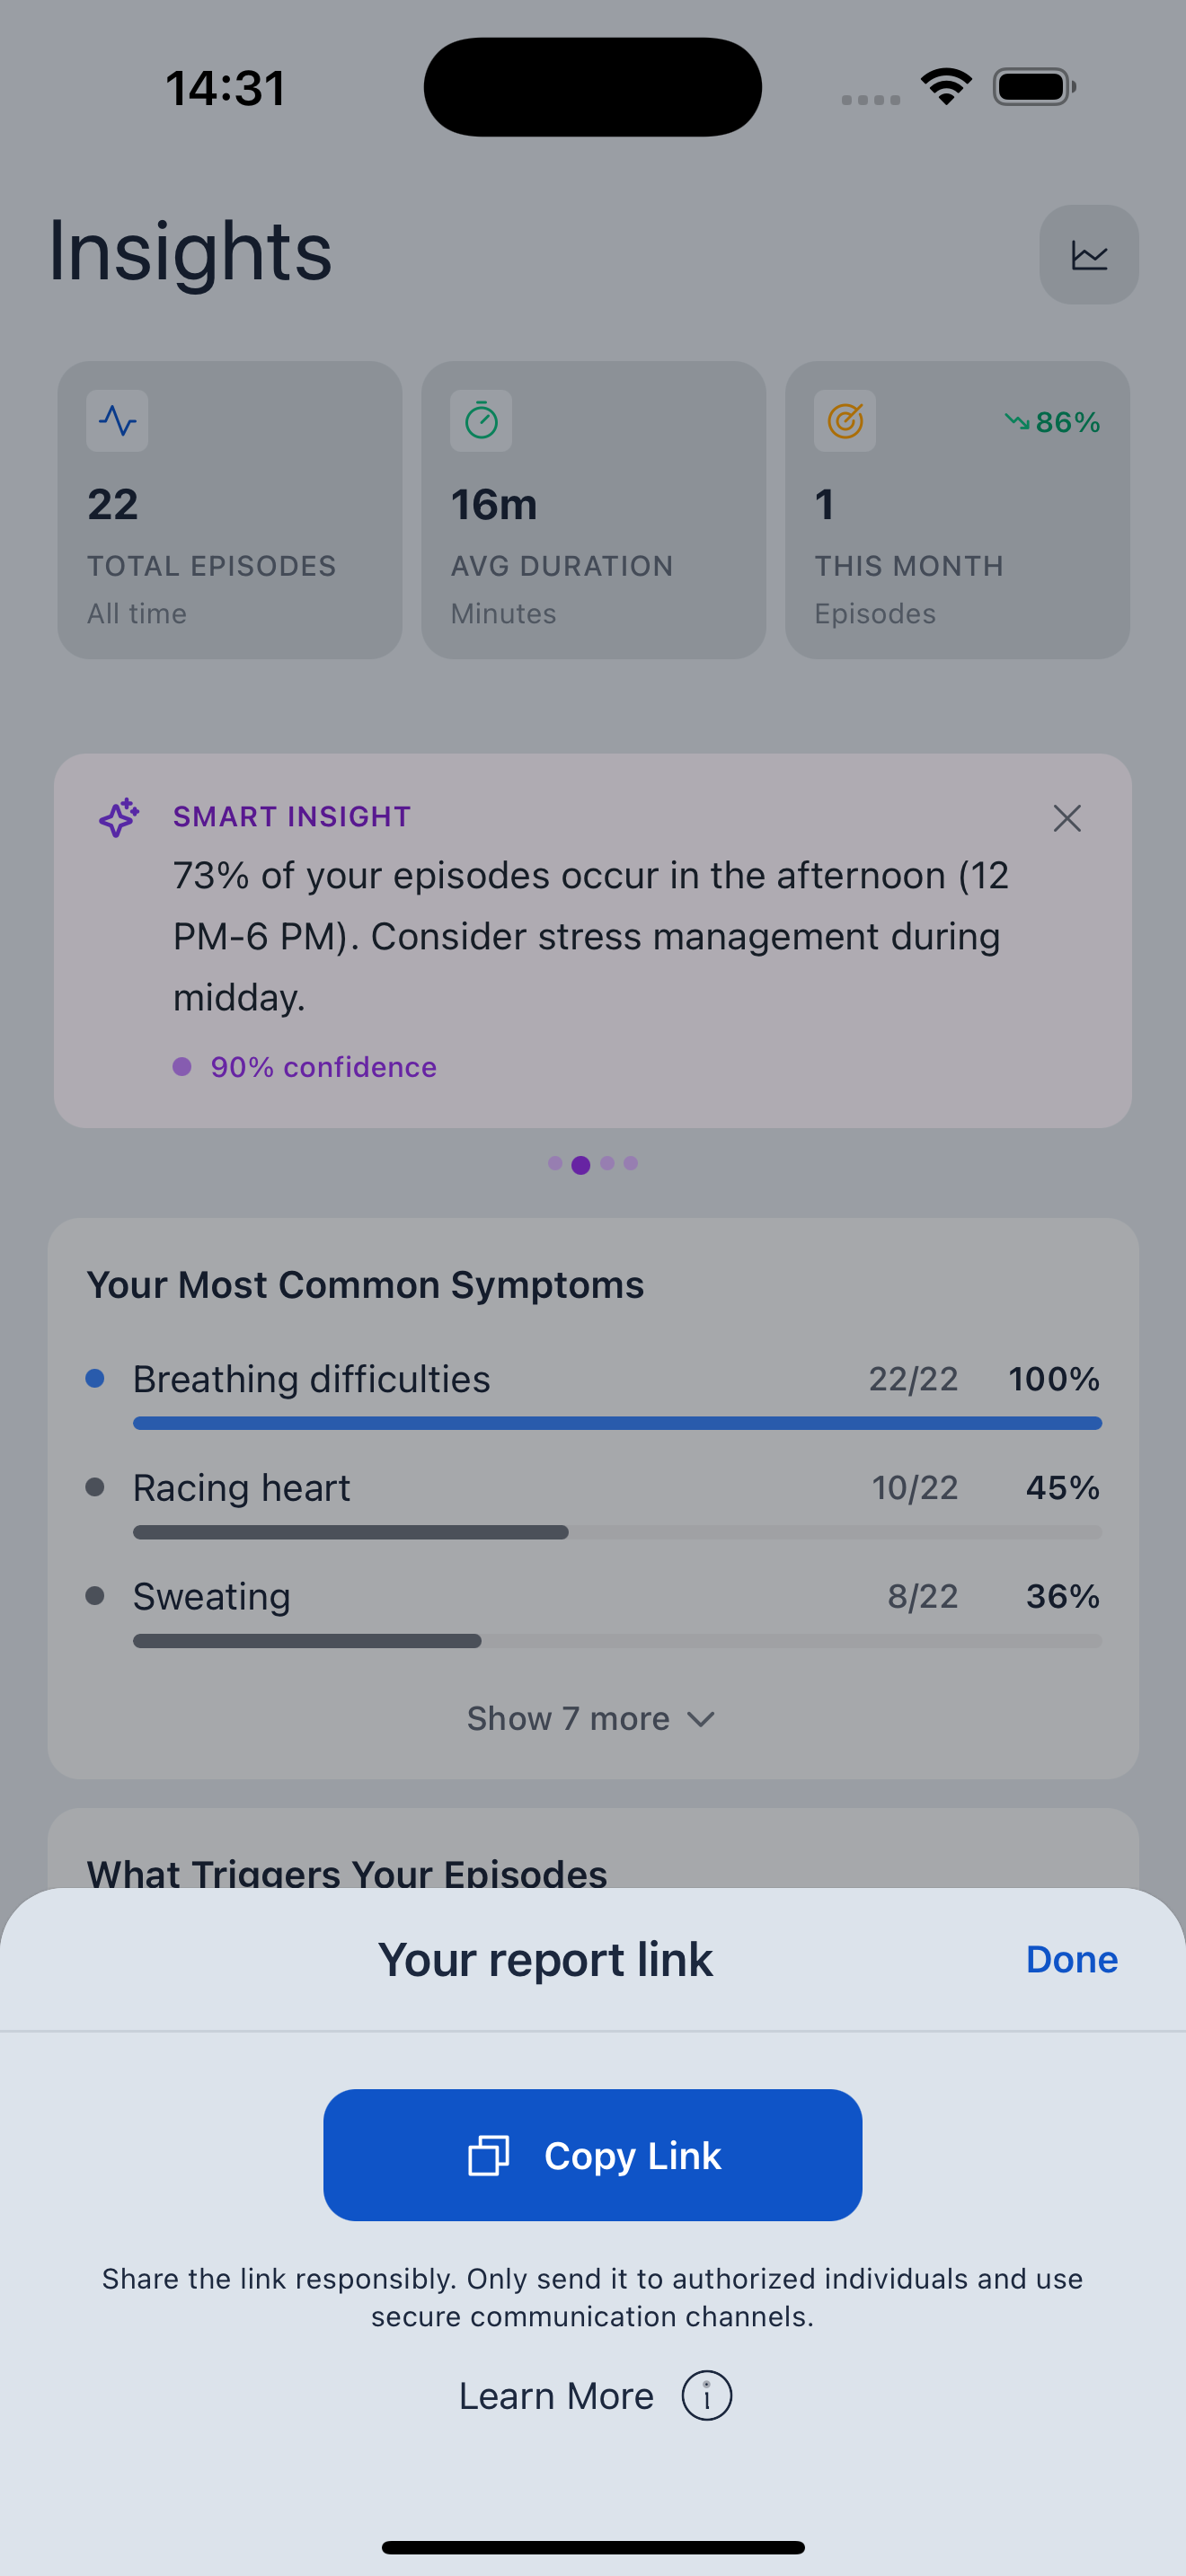
Task: Go to the fourth insight page dot
Action: [630, 1163]
